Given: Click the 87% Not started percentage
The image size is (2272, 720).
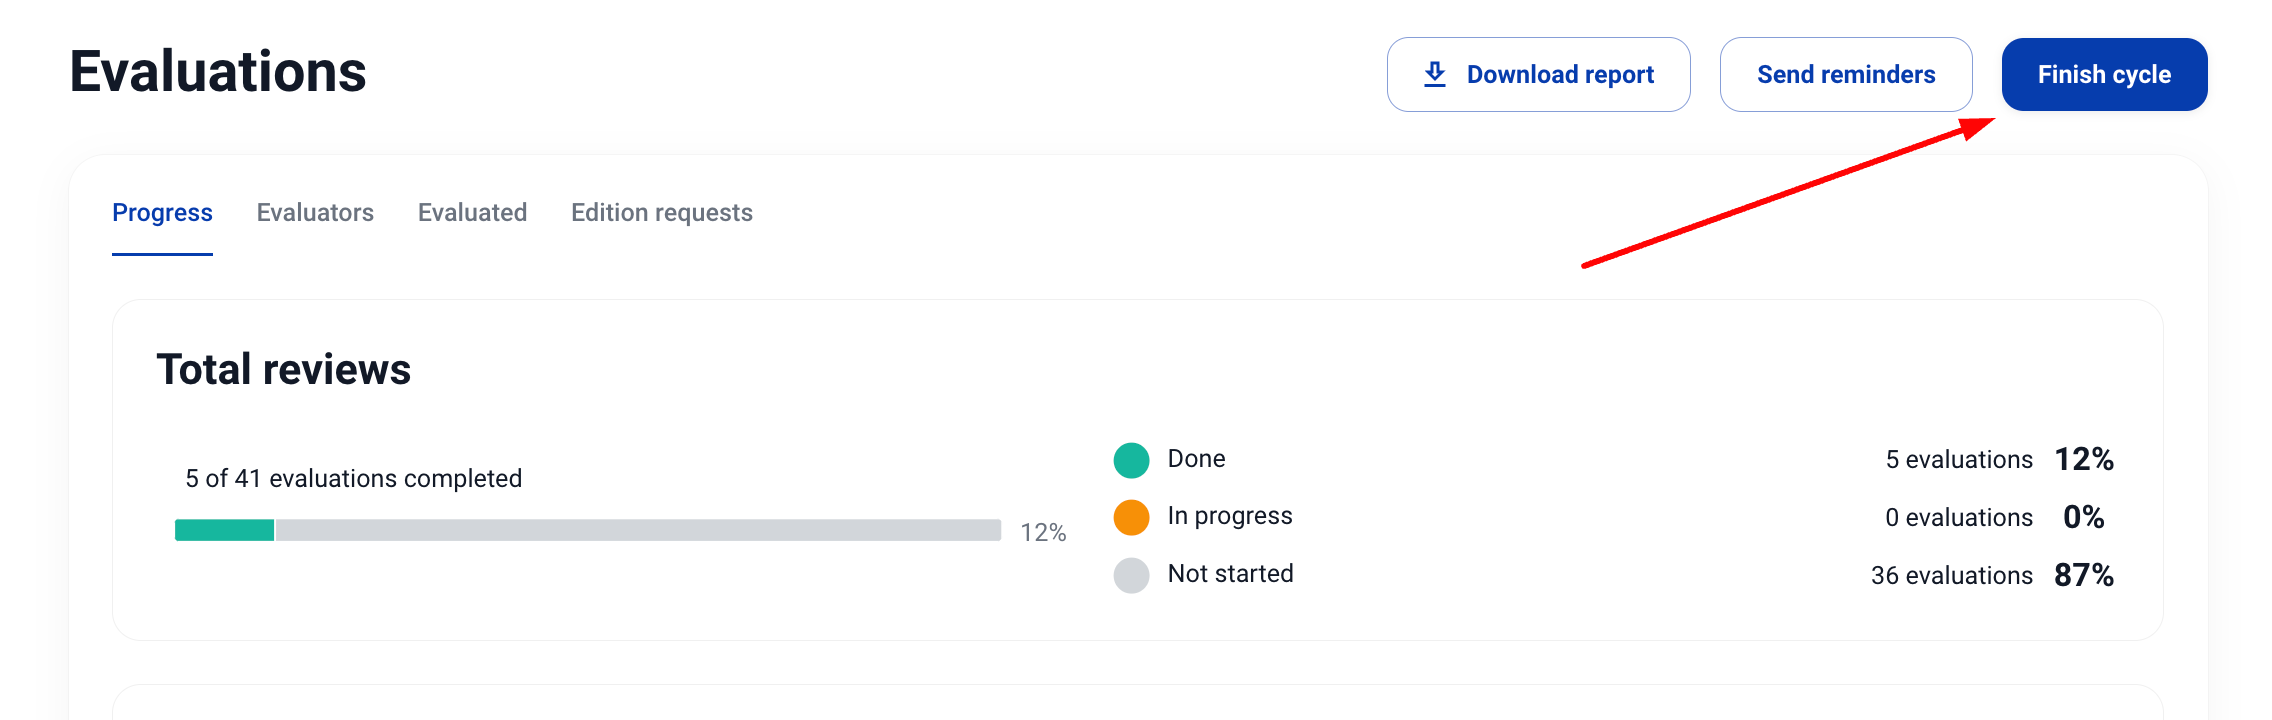Looking at the screenshot, I should click(x=2084, y=575).
